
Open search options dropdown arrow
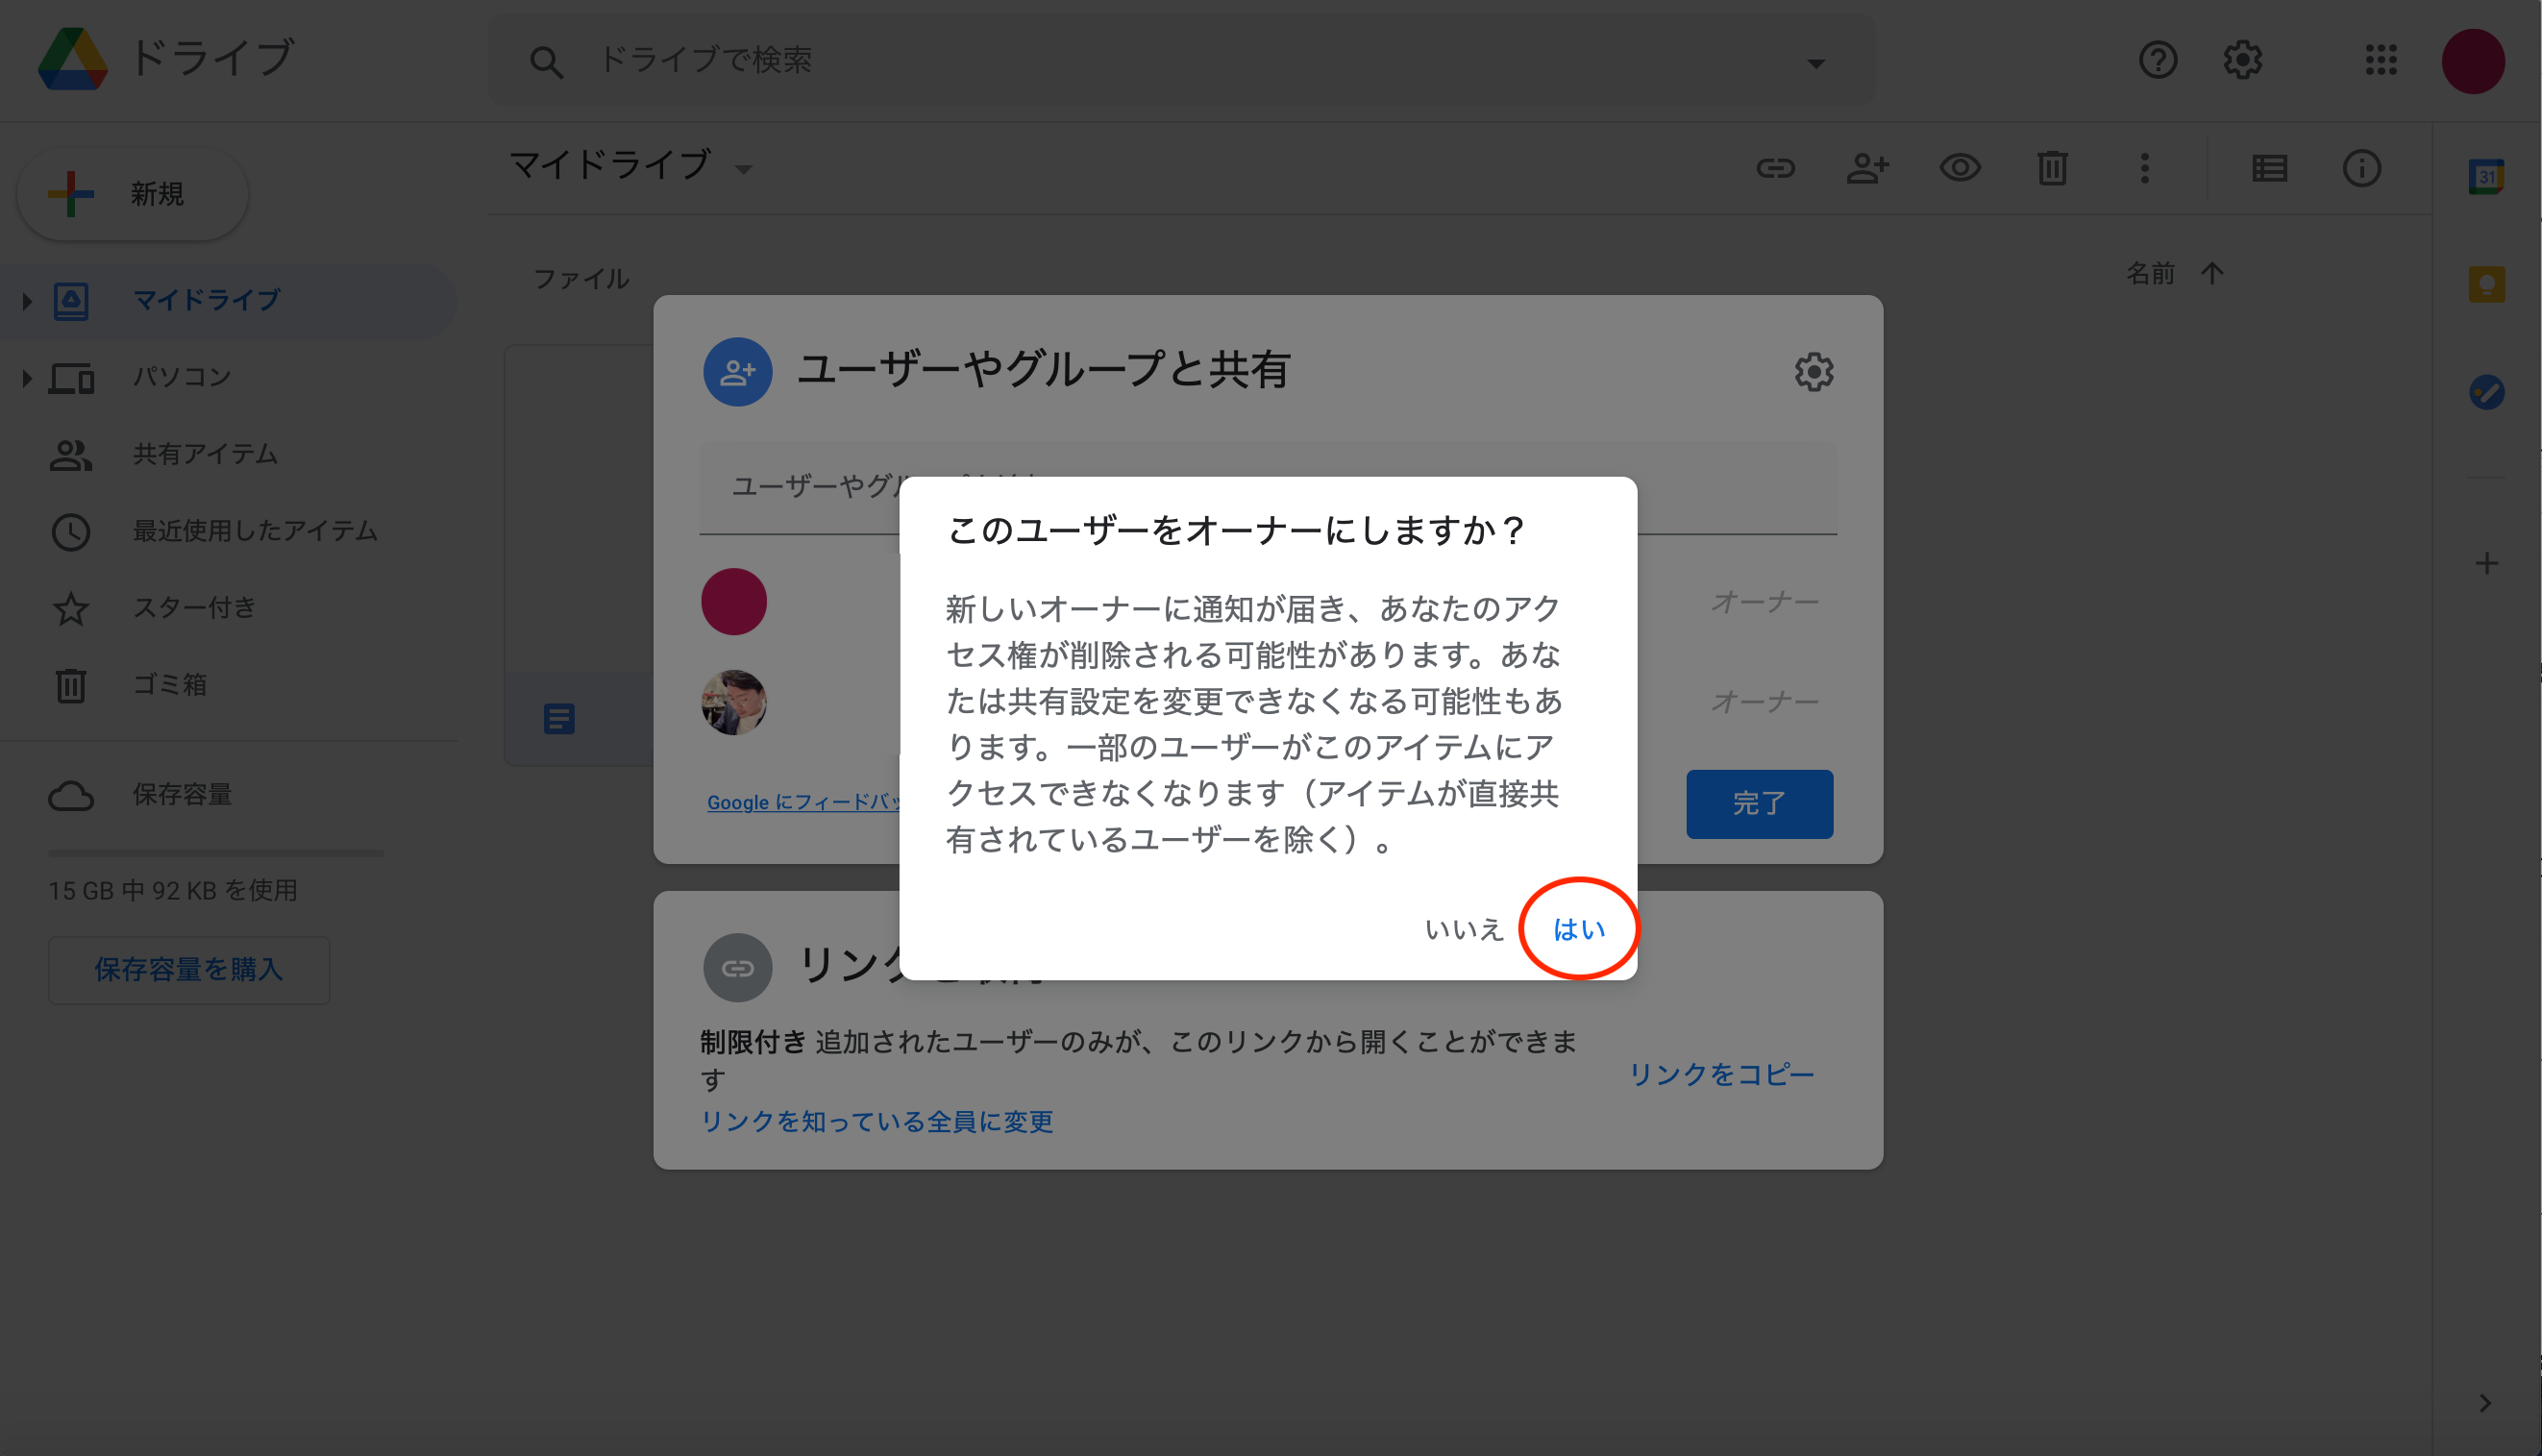point(1816,63)
